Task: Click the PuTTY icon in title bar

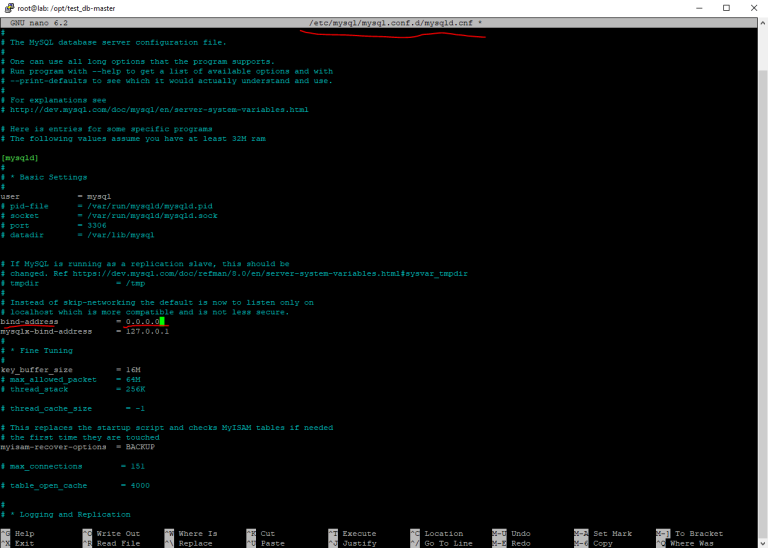Action: point(8,8)
